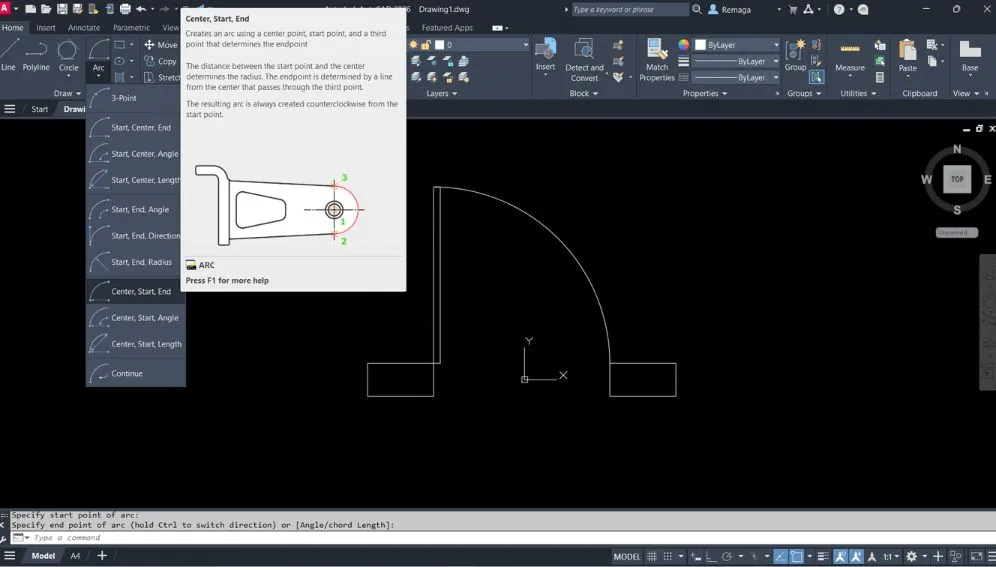This screenshot has height=567, width=996.
Task: Click the Paste clipboard icon
Action: click(907, 55)
